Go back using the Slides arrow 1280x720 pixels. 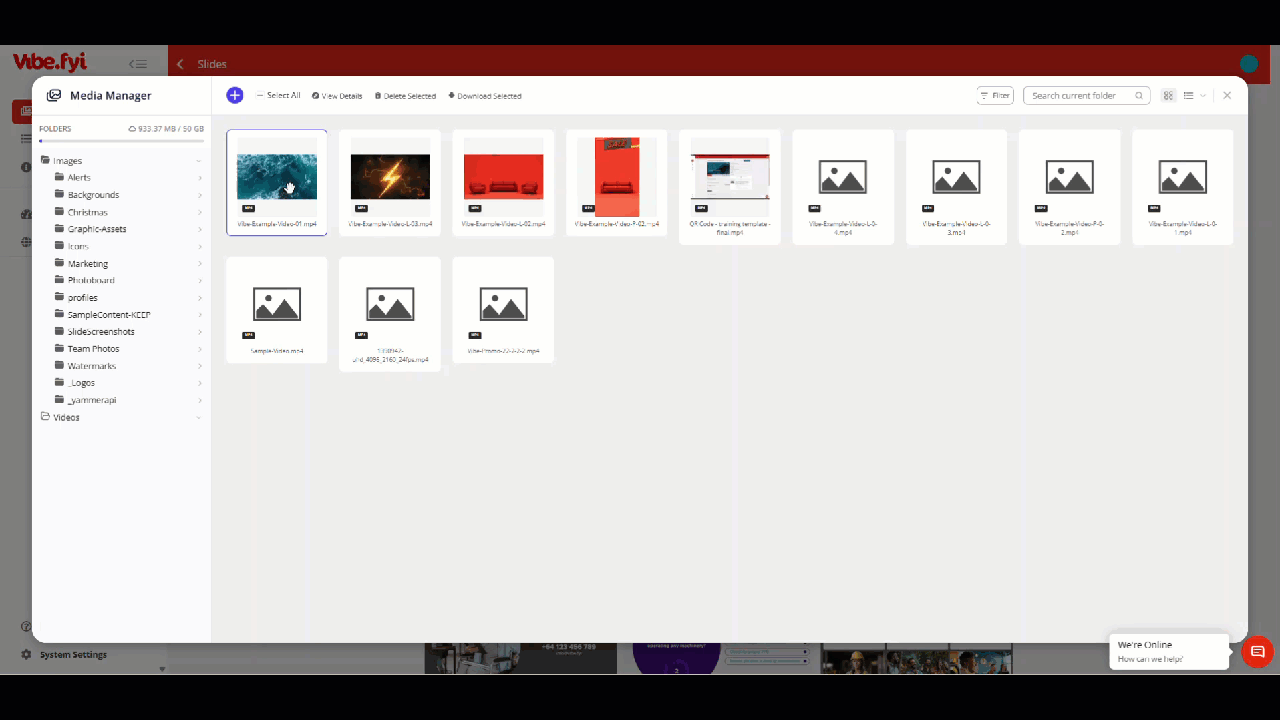pyautogui.click(x=180, y=64)
